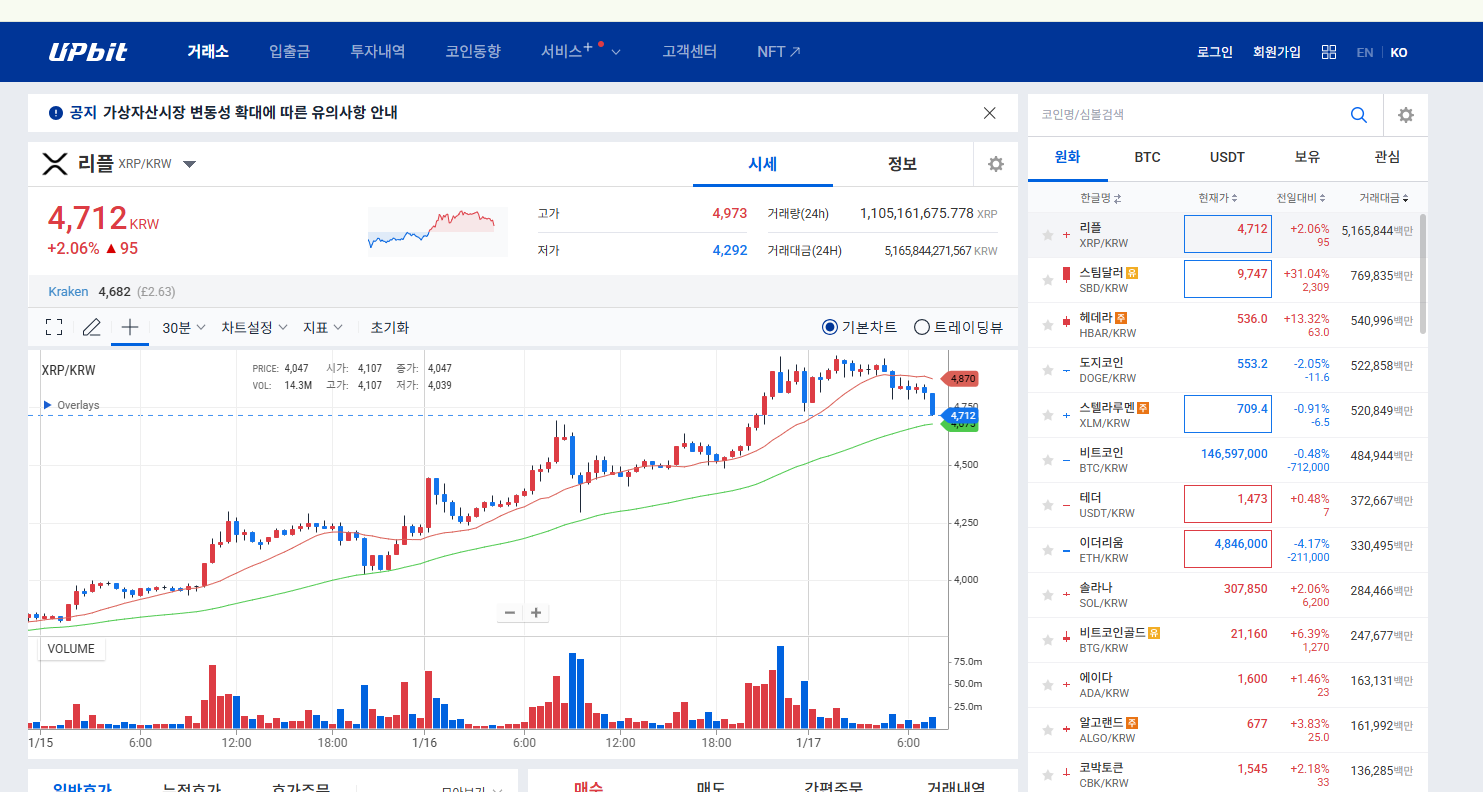Open the 지표 indicators dropdown
This screenshot has width=1483, height=792.
click(x=323, y=327)
